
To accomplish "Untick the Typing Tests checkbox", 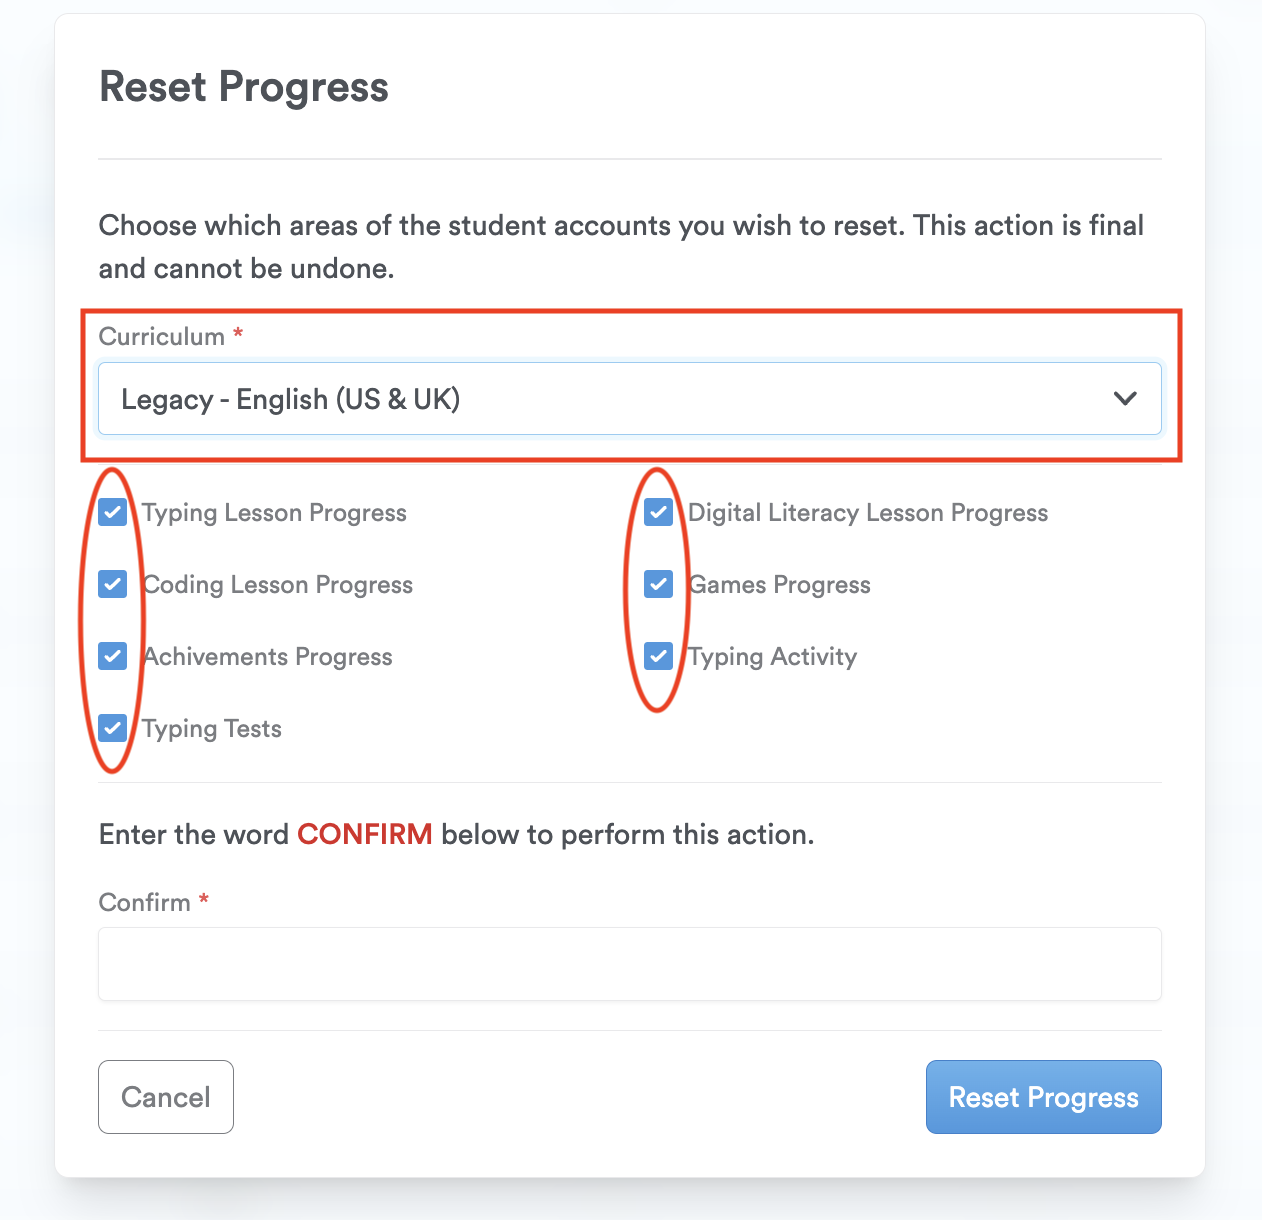I will point(113,729).
